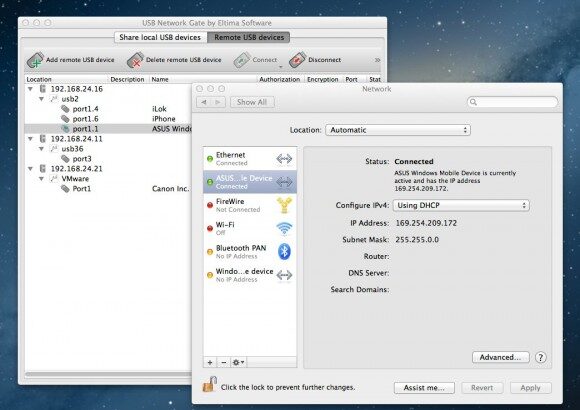This screenshot has height=410, width=580.
Task: Click the Wi-Fi signal icon in service list
Action: pos(284,228)
